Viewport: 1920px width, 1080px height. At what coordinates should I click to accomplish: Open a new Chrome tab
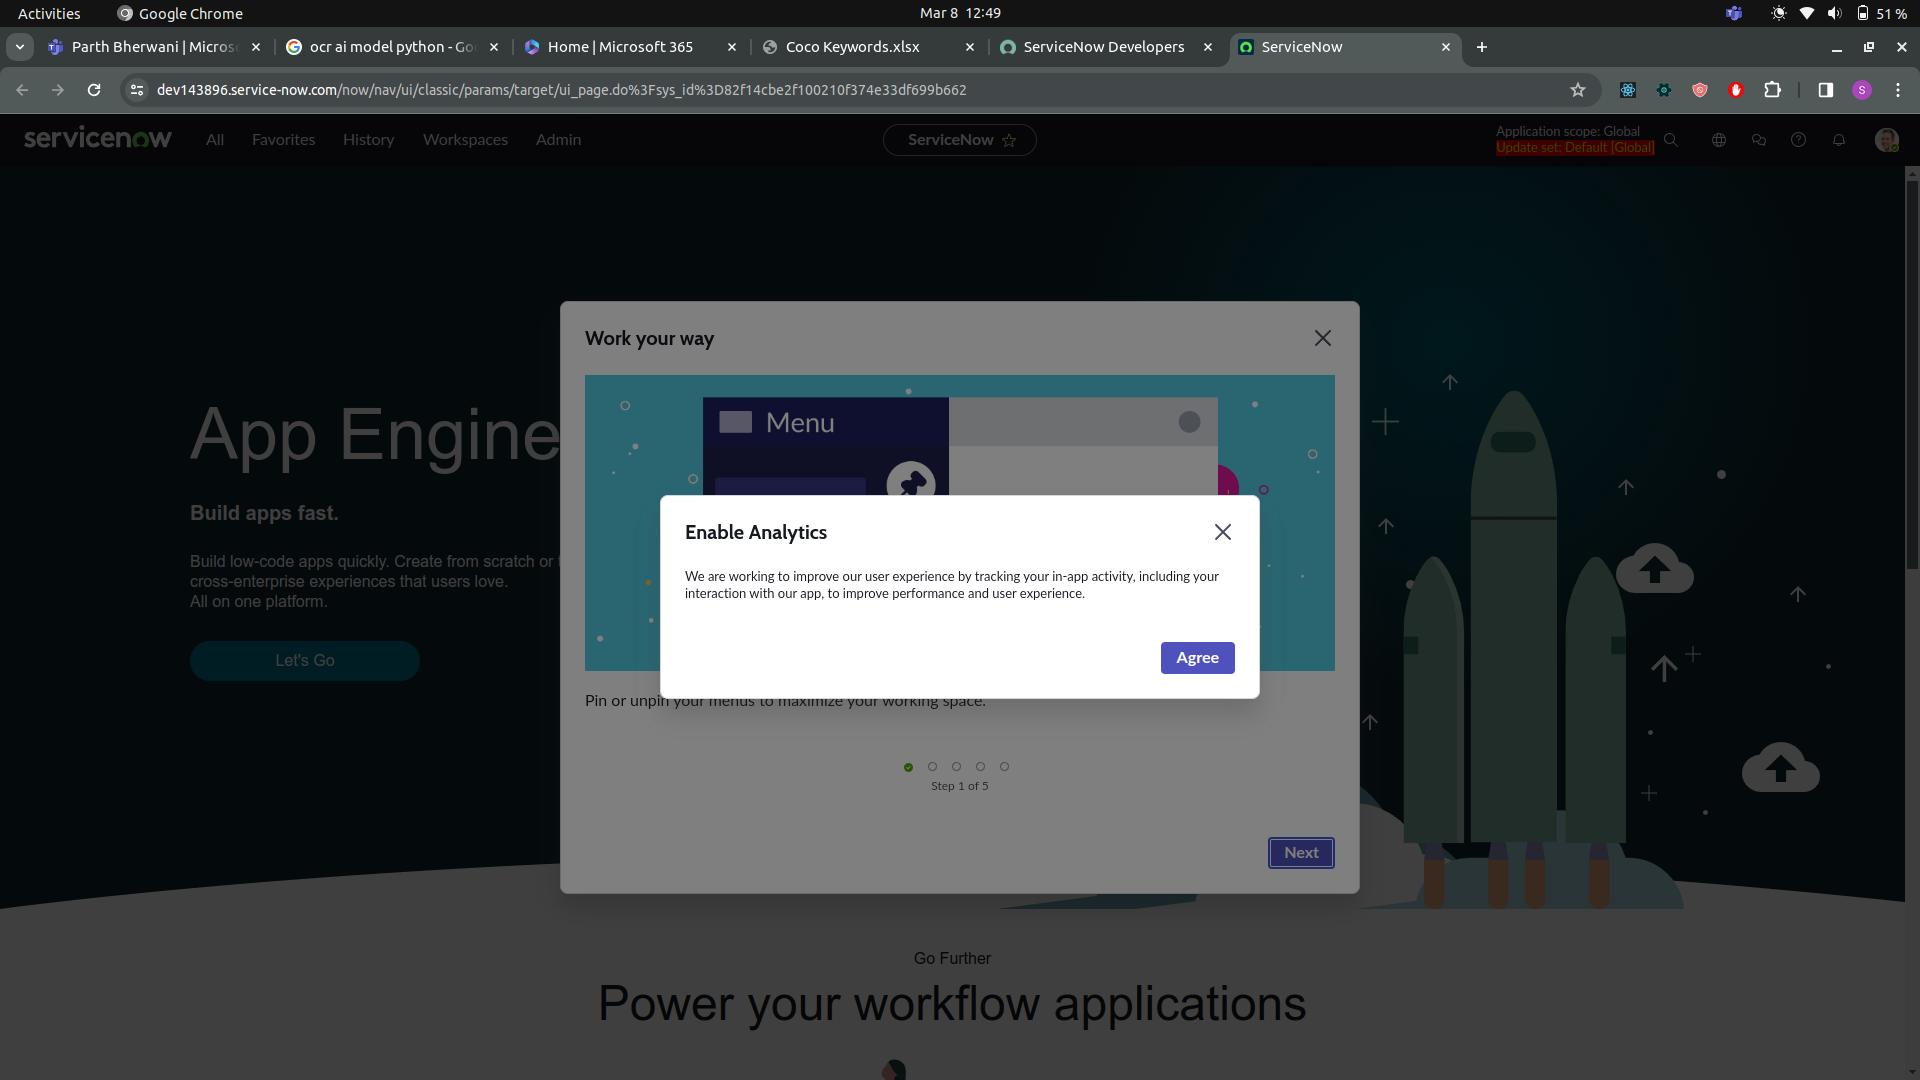(1482, 47)
